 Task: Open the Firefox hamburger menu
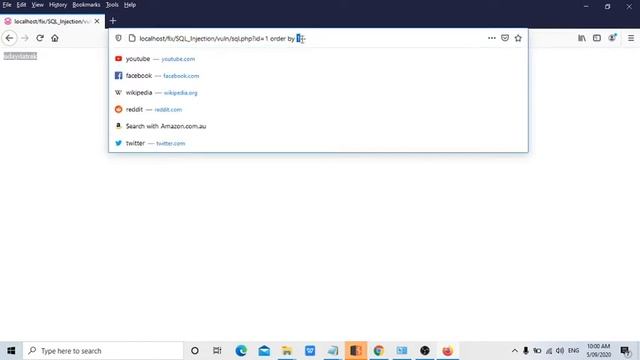click(x=631, y=38)
